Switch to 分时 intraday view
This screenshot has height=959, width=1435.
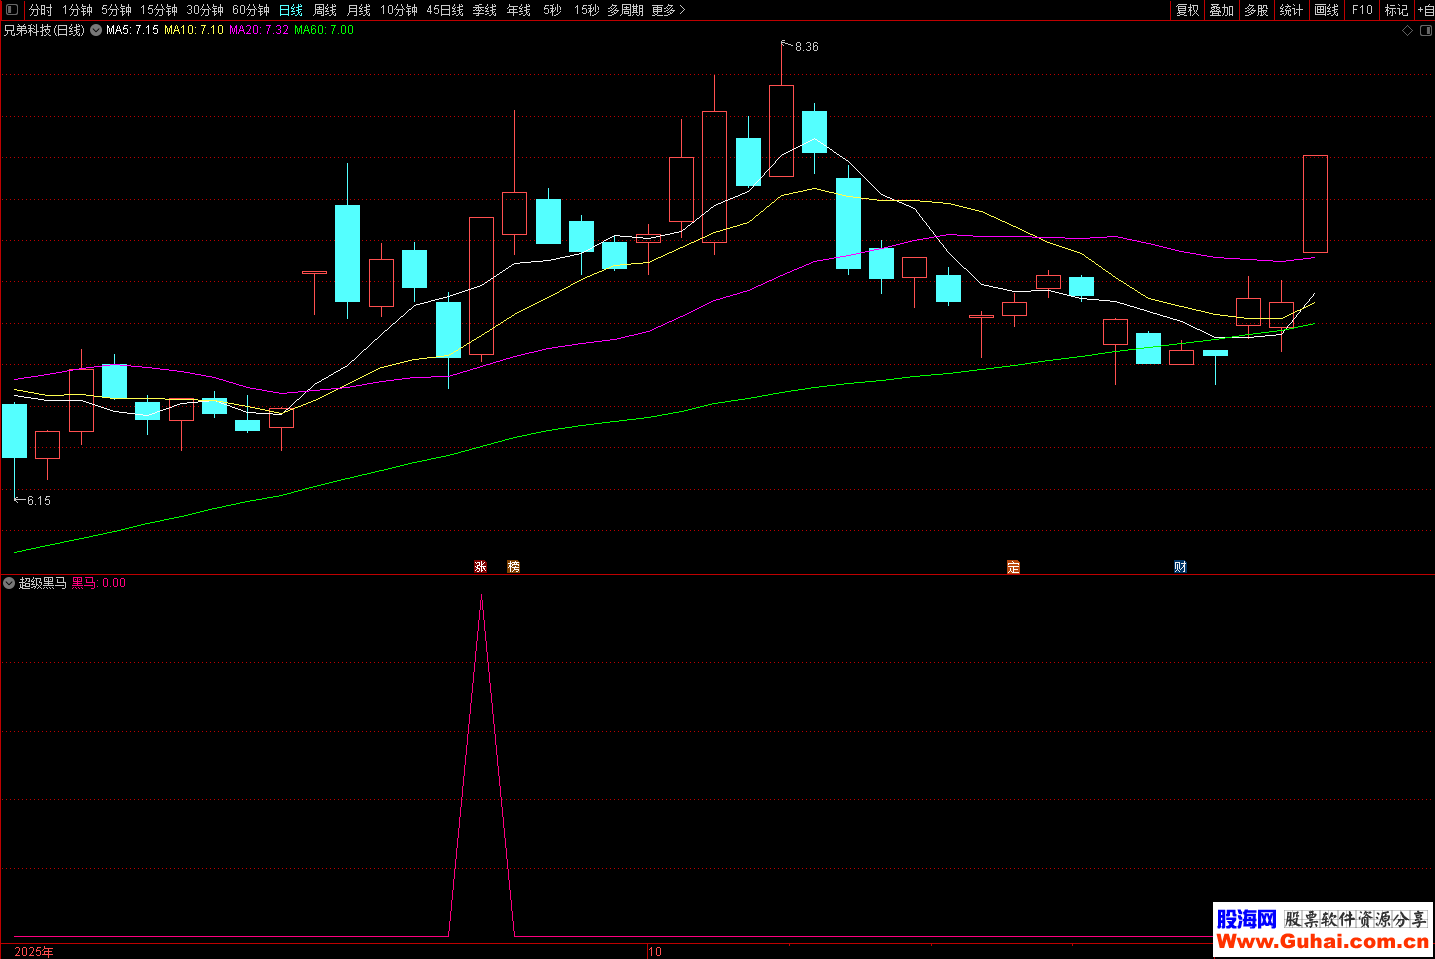(x=41, y=10)
